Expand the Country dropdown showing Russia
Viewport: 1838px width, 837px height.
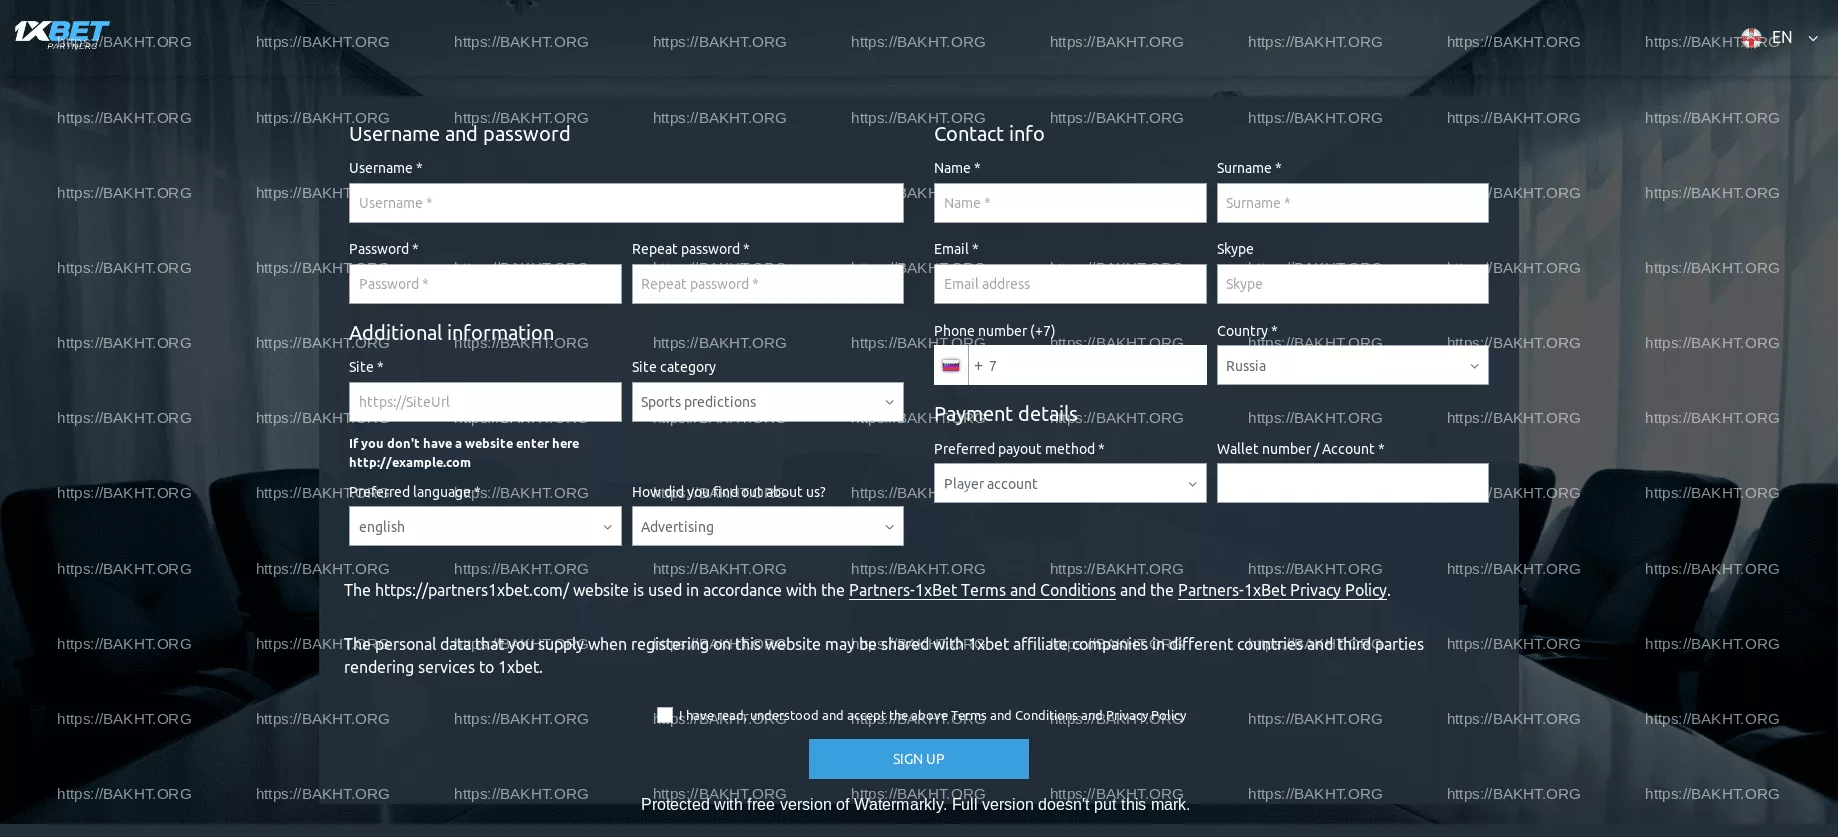coord(1352,366)
